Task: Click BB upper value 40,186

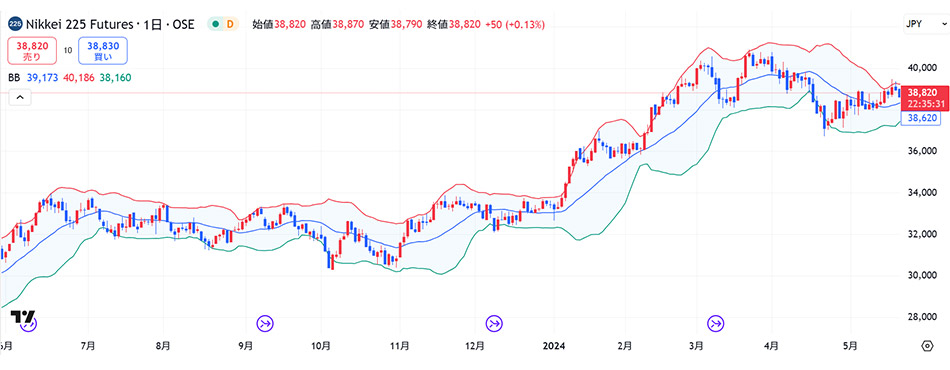Action: point(78,78)
